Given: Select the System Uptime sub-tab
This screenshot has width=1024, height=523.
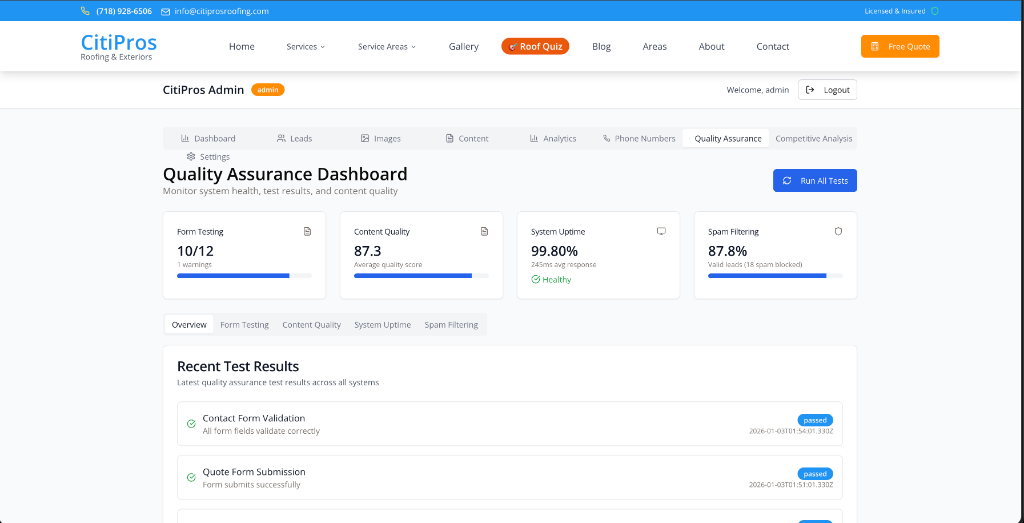Looking at the screenshot, I should click(383, 325).
